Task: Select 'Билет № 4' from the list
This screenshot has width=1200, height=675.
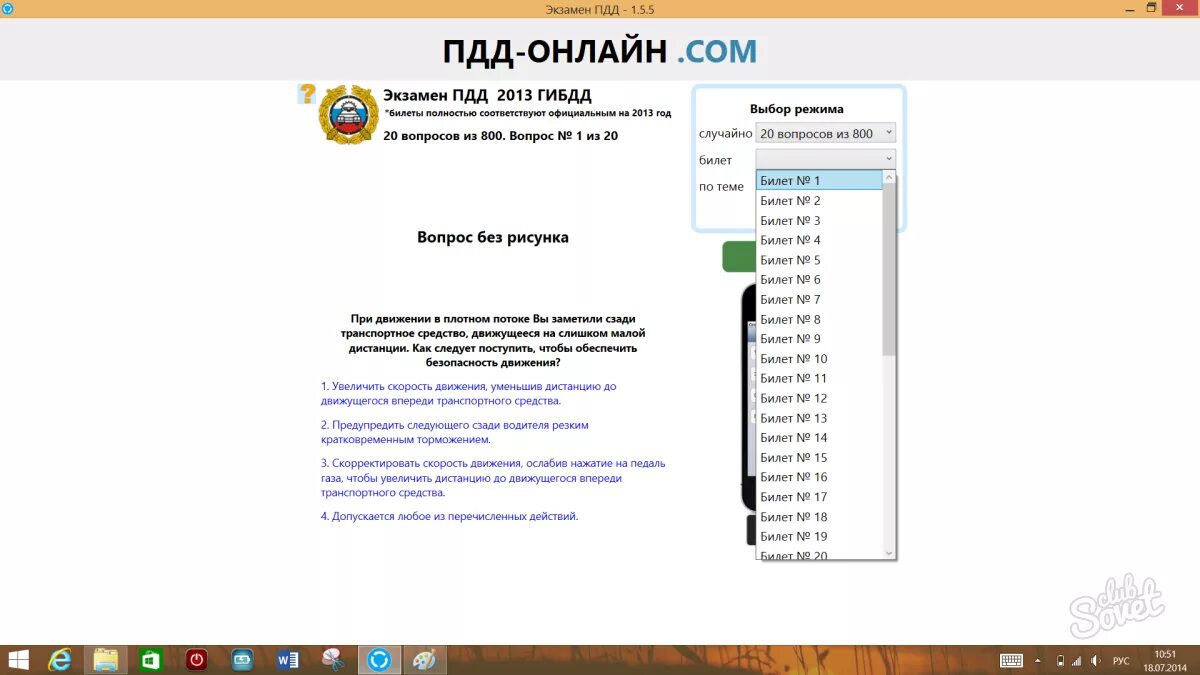Action: coord(819,240)
